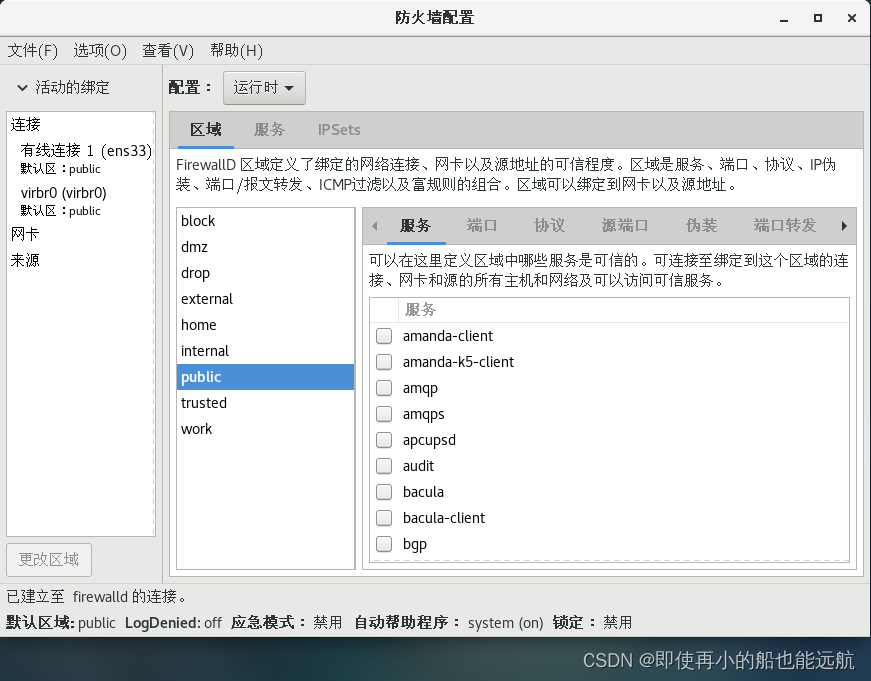Screen dimensions: 871x681
Task: Collapse the 活动的绑定 section
Action: click(22, 88)
